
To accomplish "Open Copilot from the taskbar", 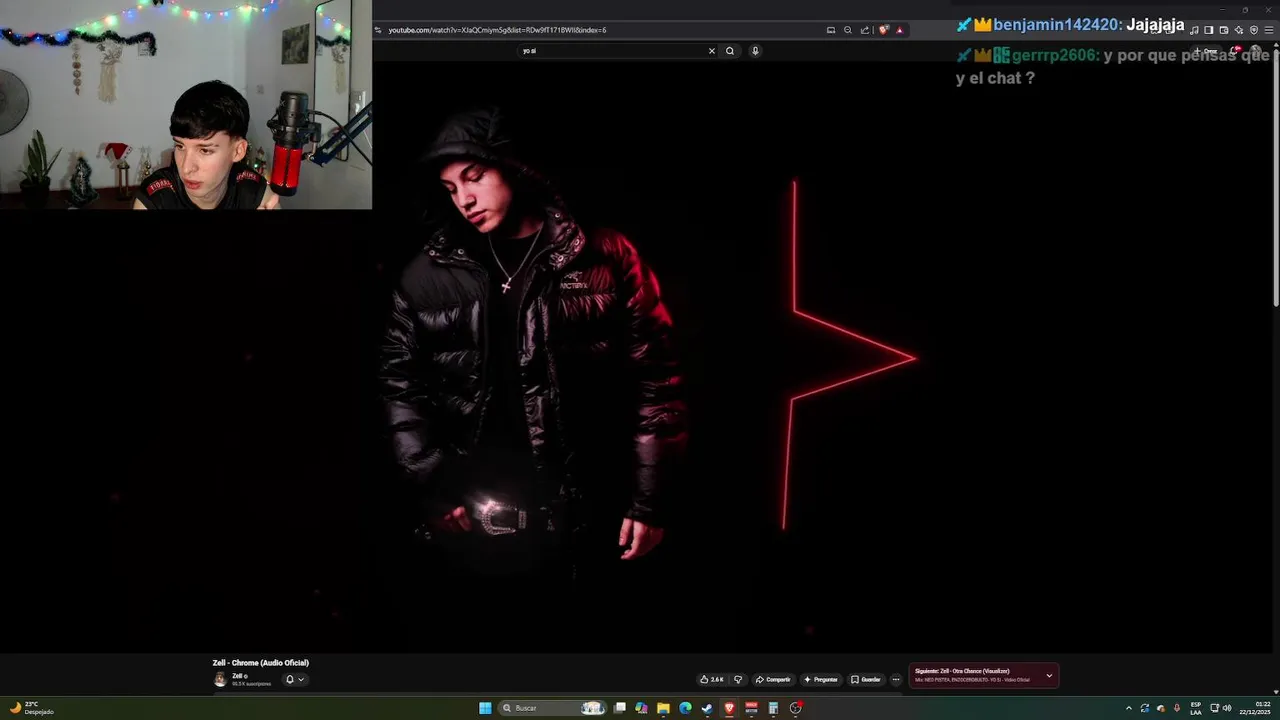I will tap(641, 708).
